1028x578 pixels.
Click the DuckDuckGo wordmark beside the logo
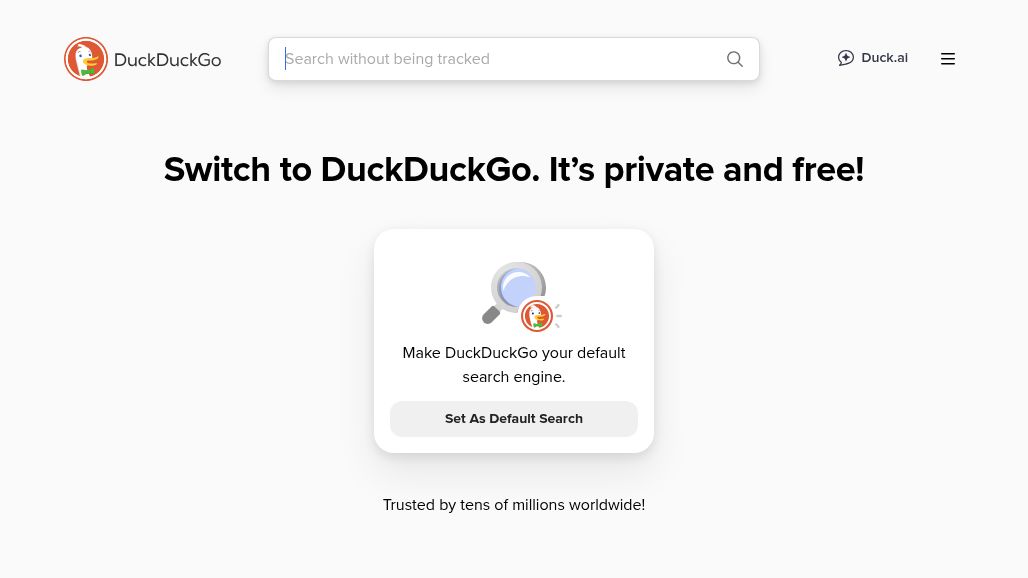[x=167, y=59]
